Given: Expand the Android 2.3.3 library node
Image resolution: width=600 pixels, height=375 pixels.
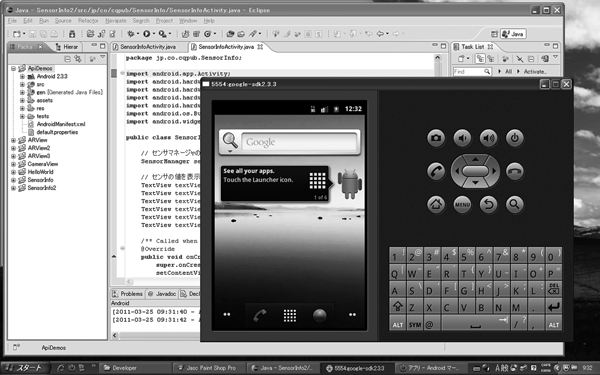Looking at the screenshot, I should [x=23, y=77].
